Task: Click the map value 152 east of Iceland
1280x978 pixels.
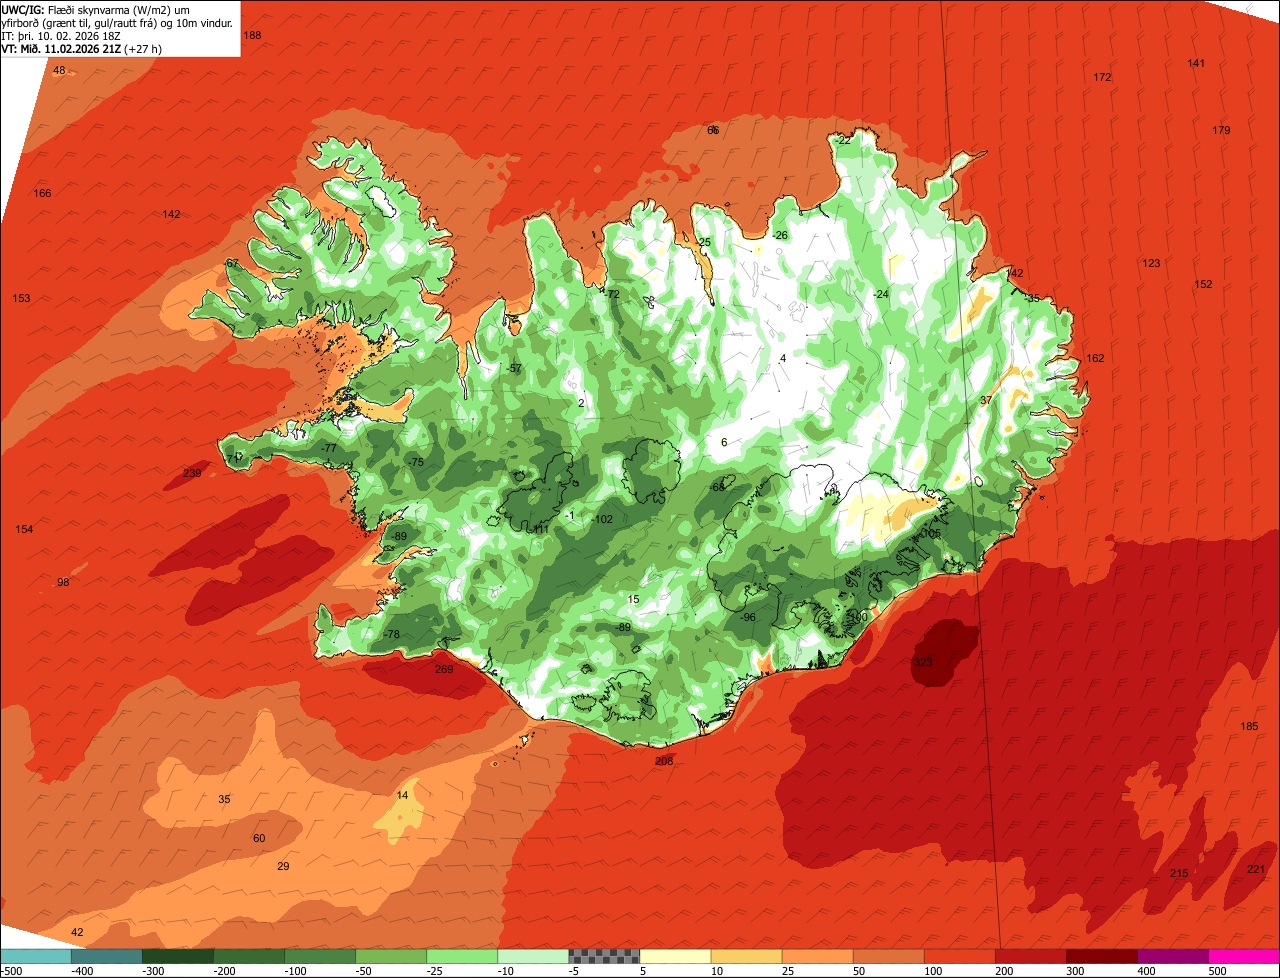Action: coord(1203,284)
